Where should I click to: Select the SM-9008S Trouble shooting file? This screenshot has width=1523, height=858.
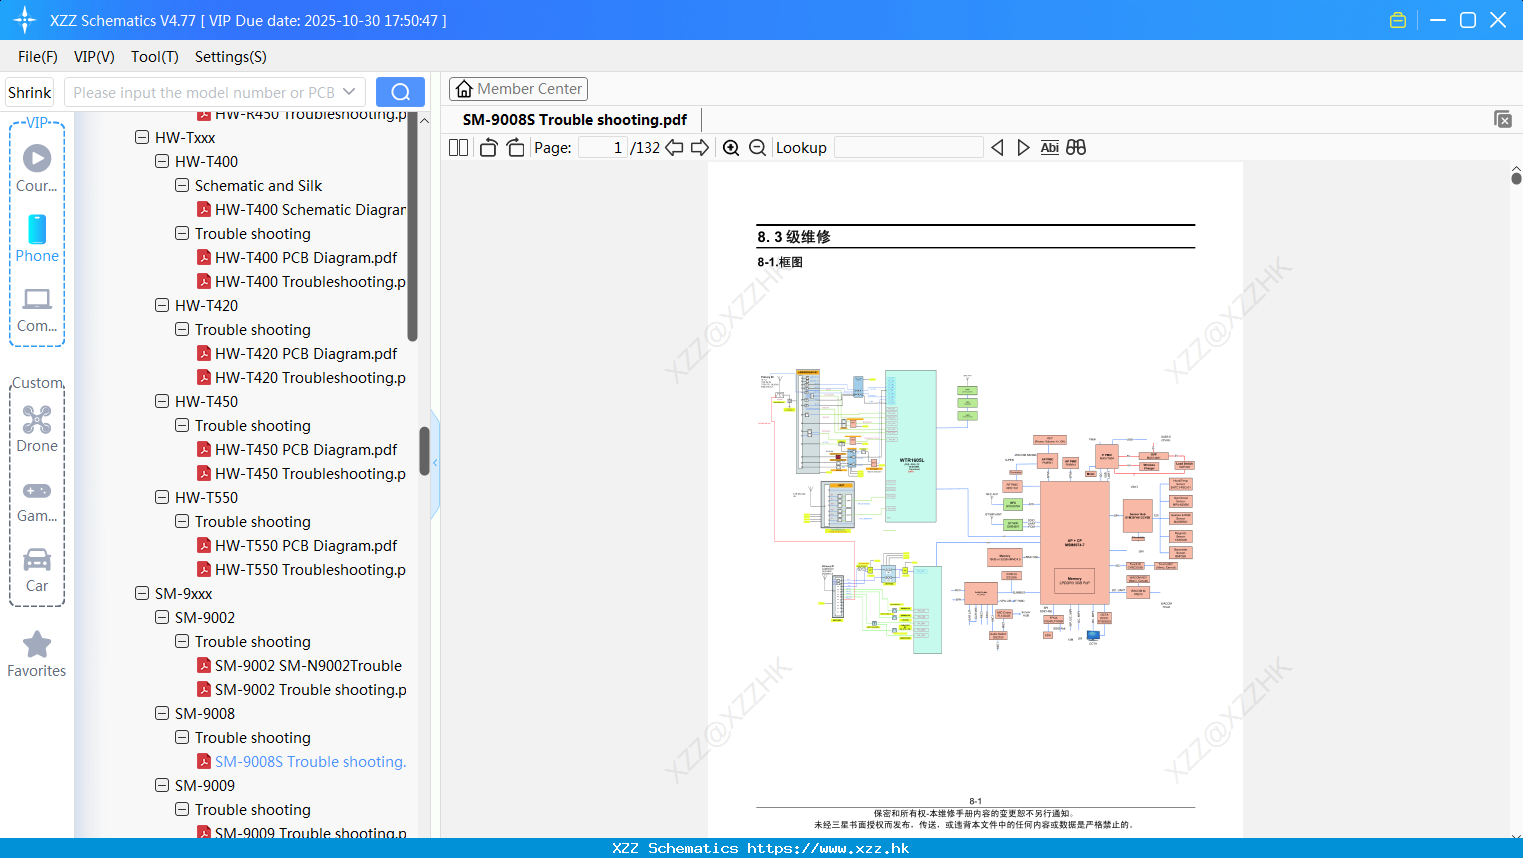coord(311,762)
